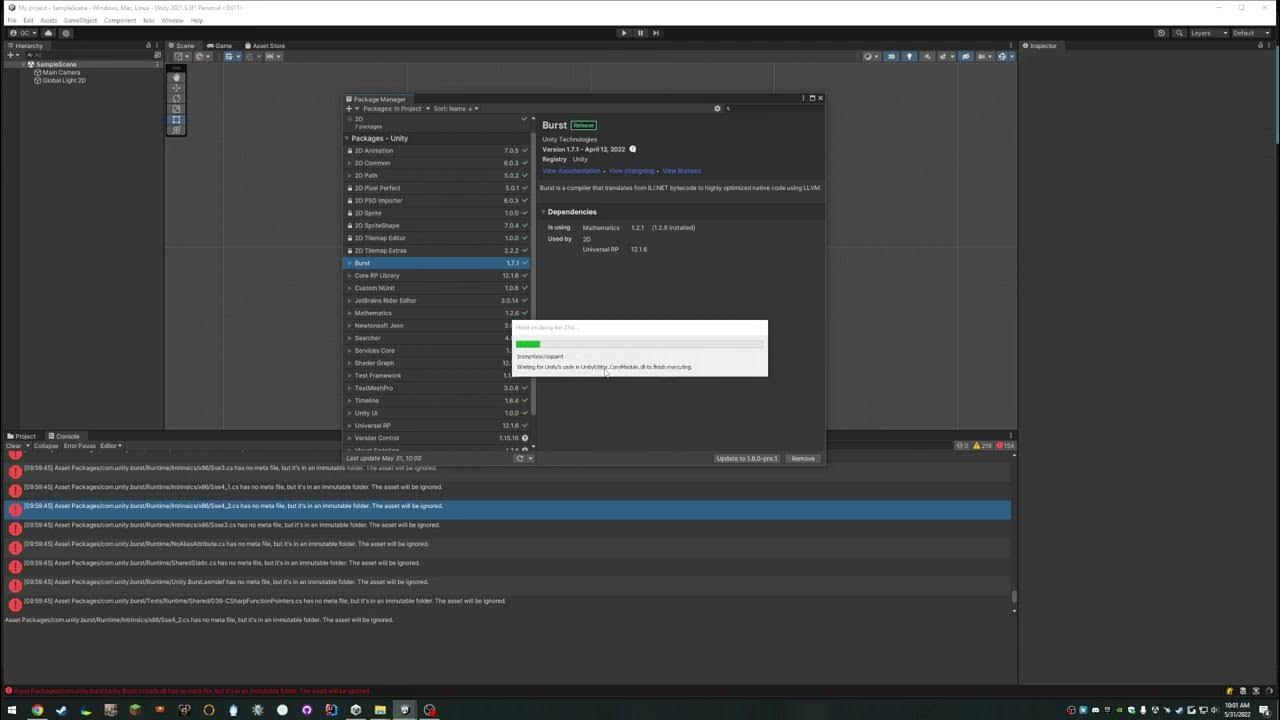Select the Hand view tool
This screenshot has width=1280, height=720.
176,77
